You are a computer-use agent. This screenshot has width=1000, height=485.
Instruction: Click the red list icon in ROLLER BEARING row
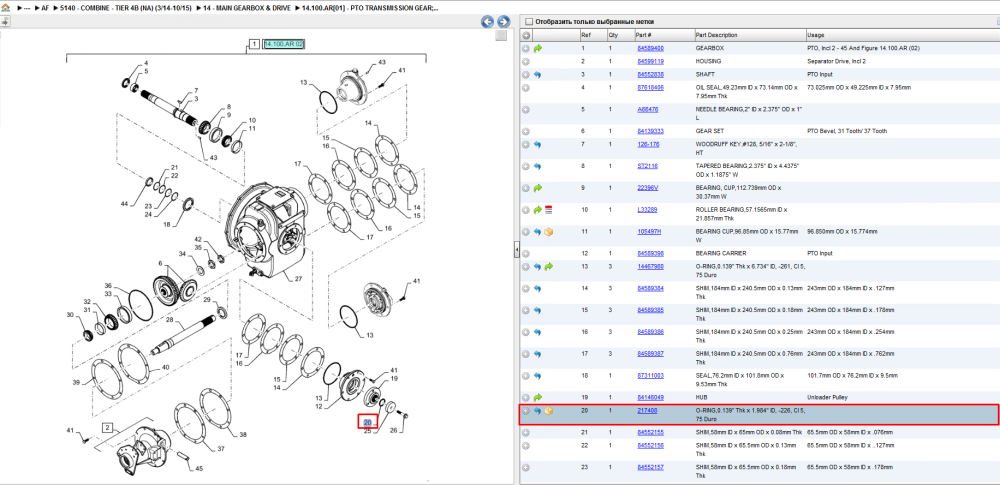click(x=548, y=210)
